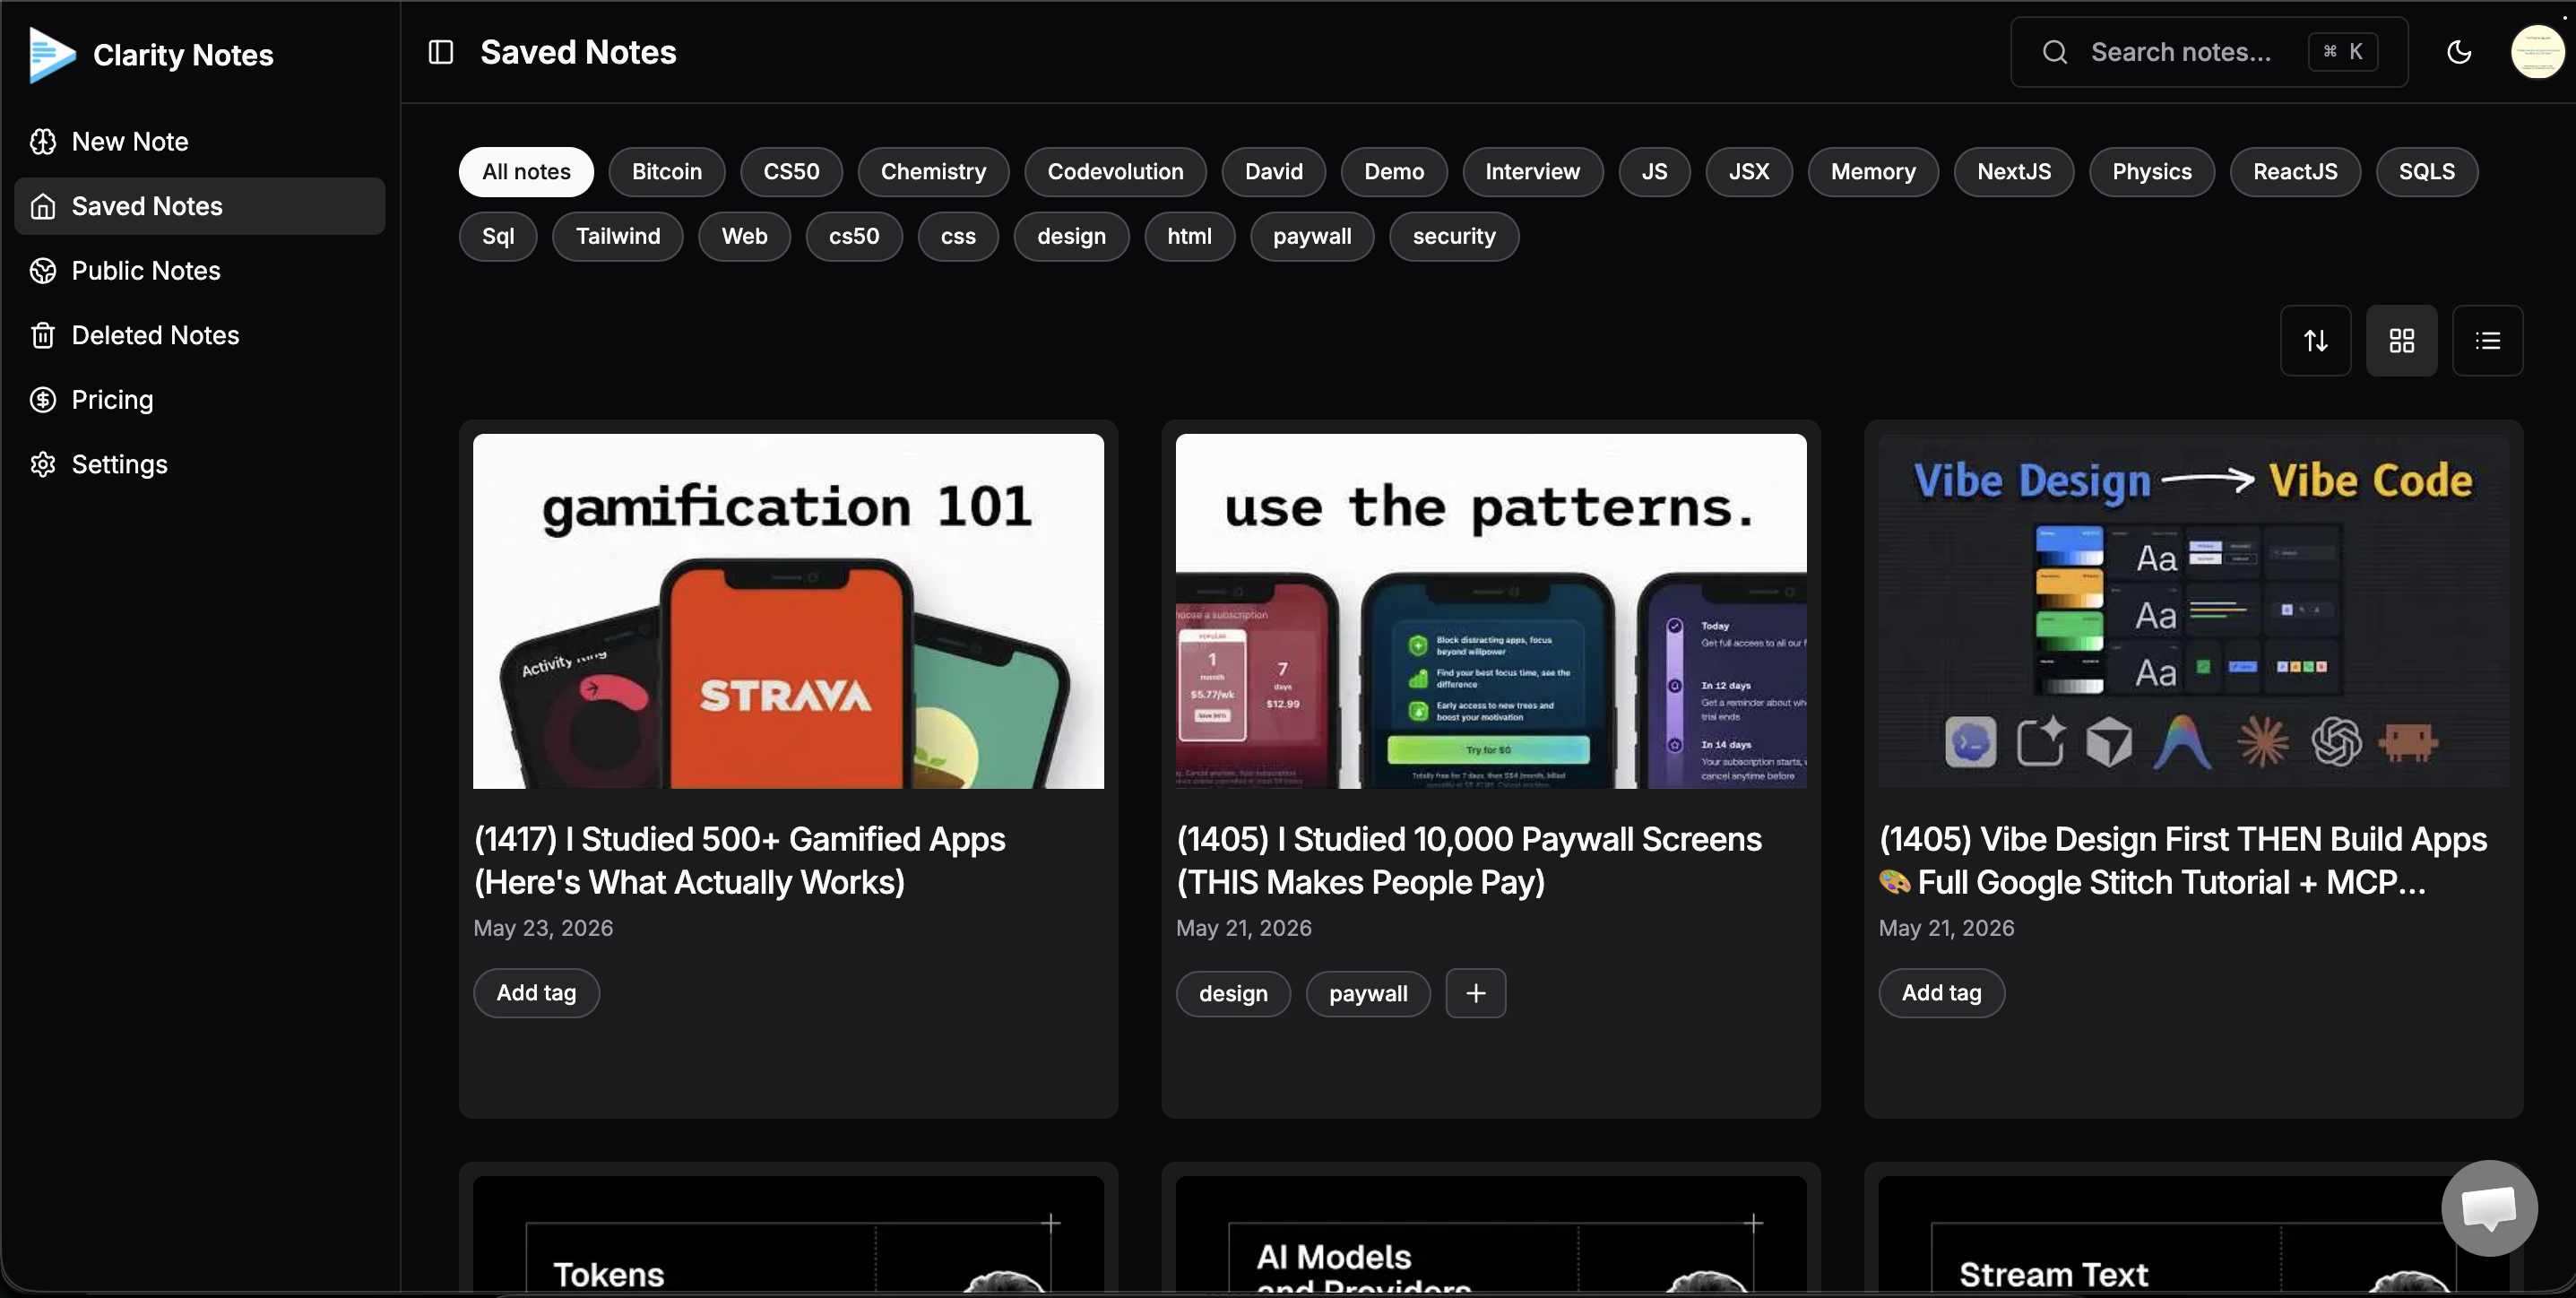Open the user profile avatar
Screen dimensions: 2576x1298
coord(2538,52)
